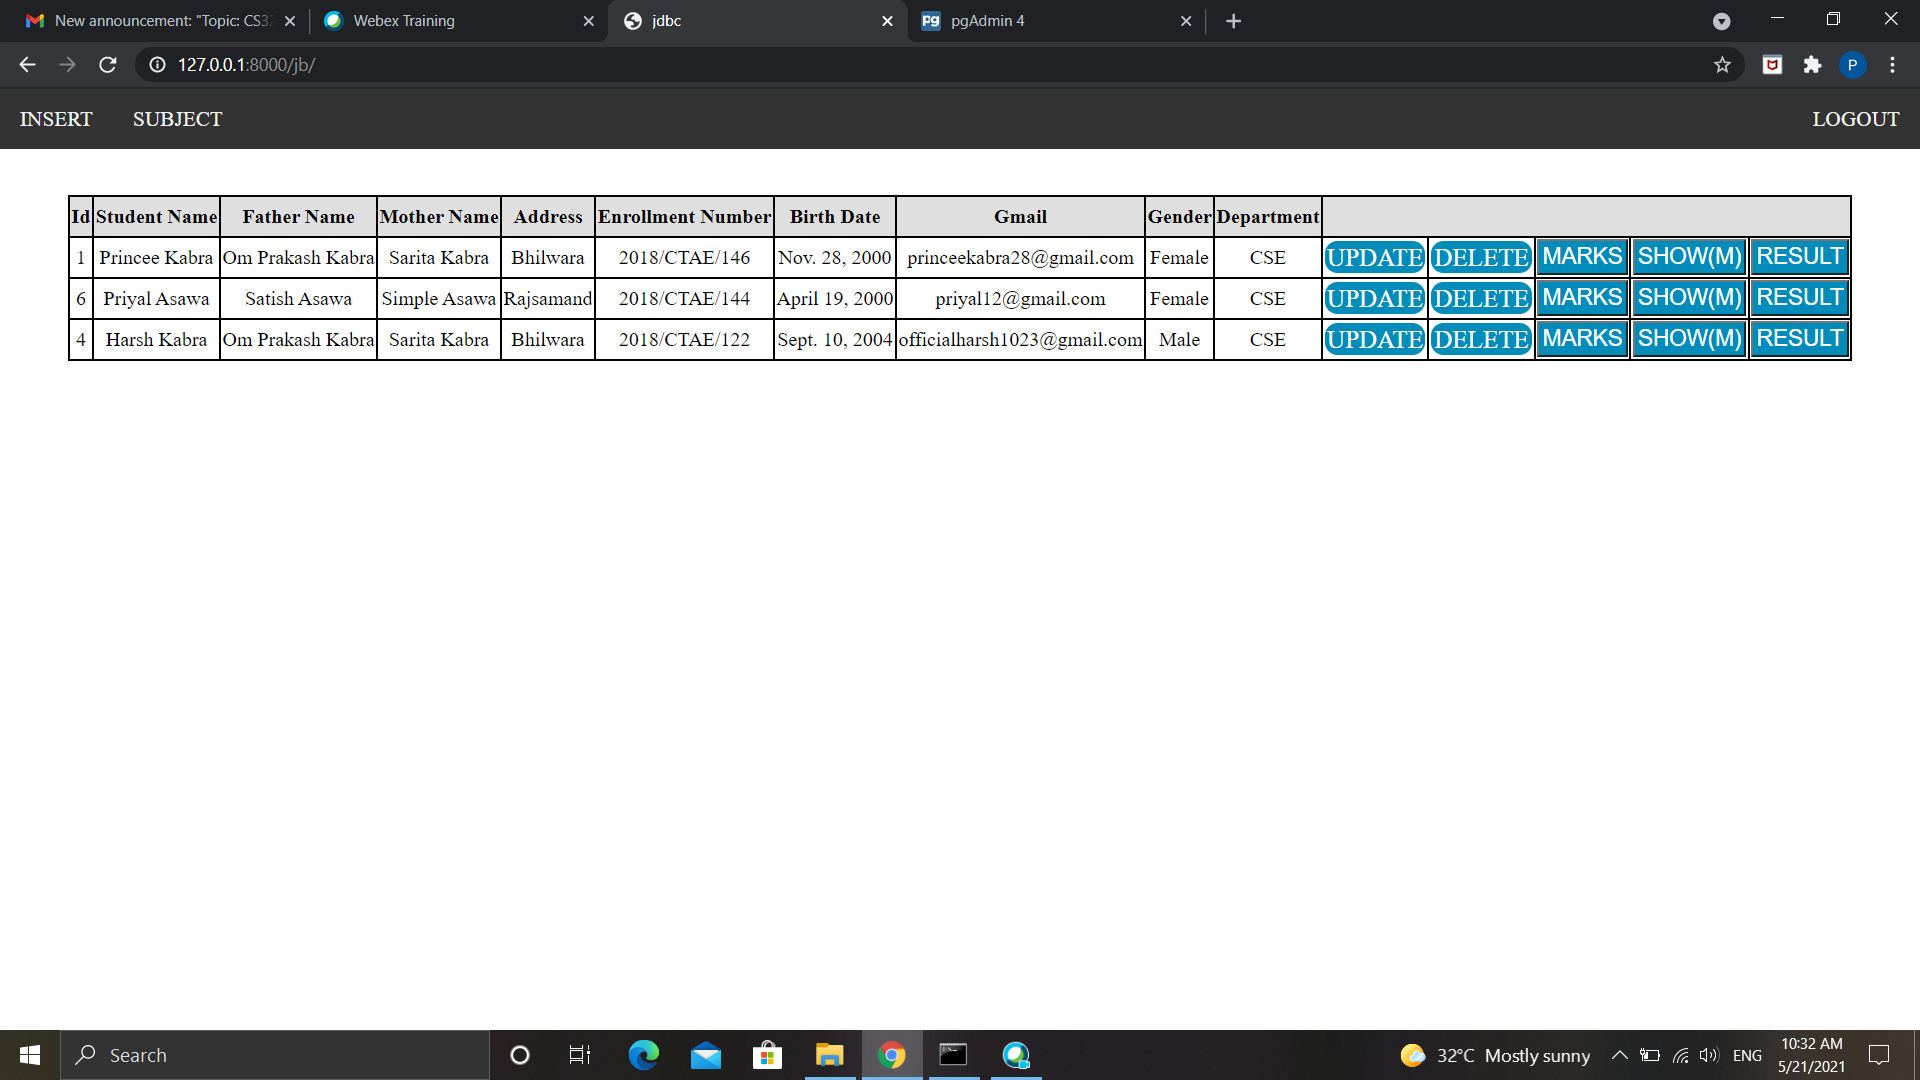Reload the jdbc page
This screenshot has height=1080, width=1920.
pos(108,65)
